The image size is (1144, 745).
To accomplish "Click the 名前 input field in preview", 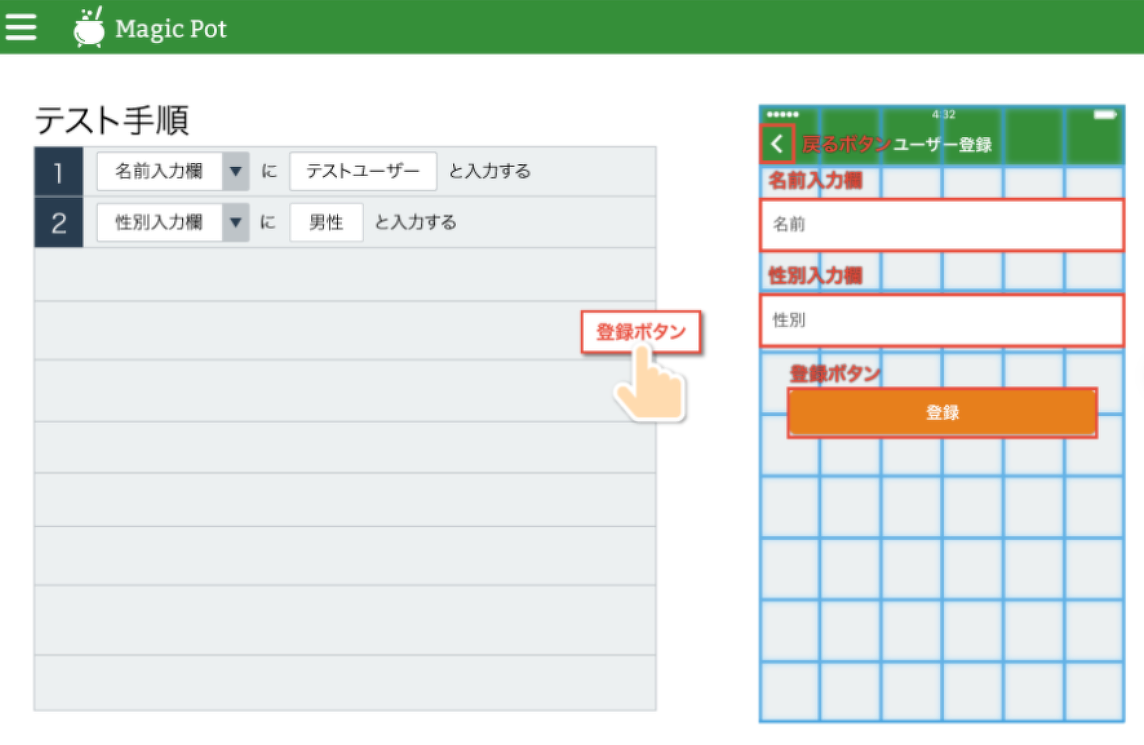I will tap(941, 224).
